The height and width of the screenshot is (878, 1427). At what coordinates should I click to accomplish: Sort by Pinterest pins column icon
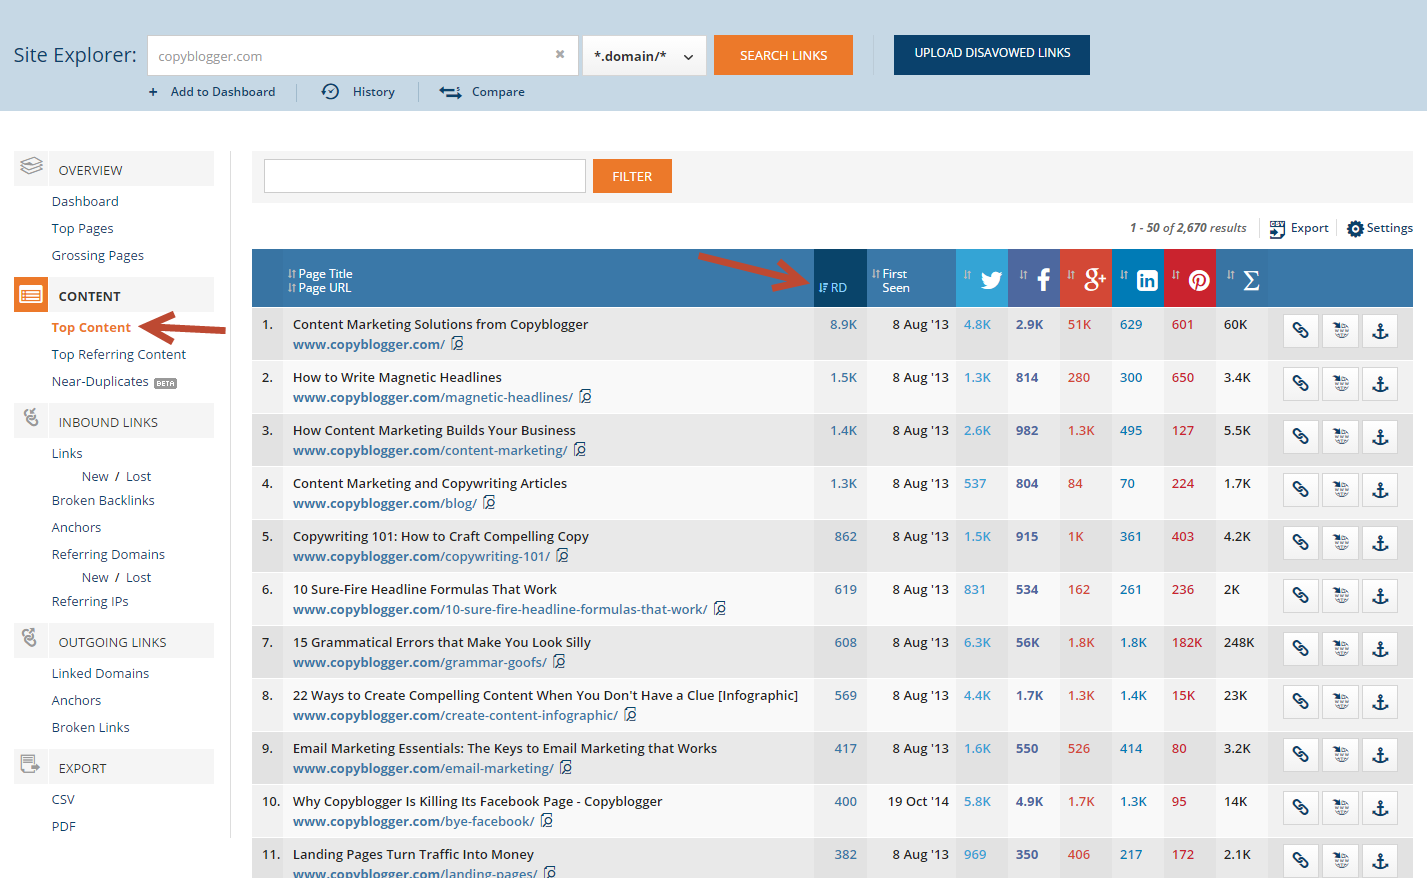[1199, 281]
